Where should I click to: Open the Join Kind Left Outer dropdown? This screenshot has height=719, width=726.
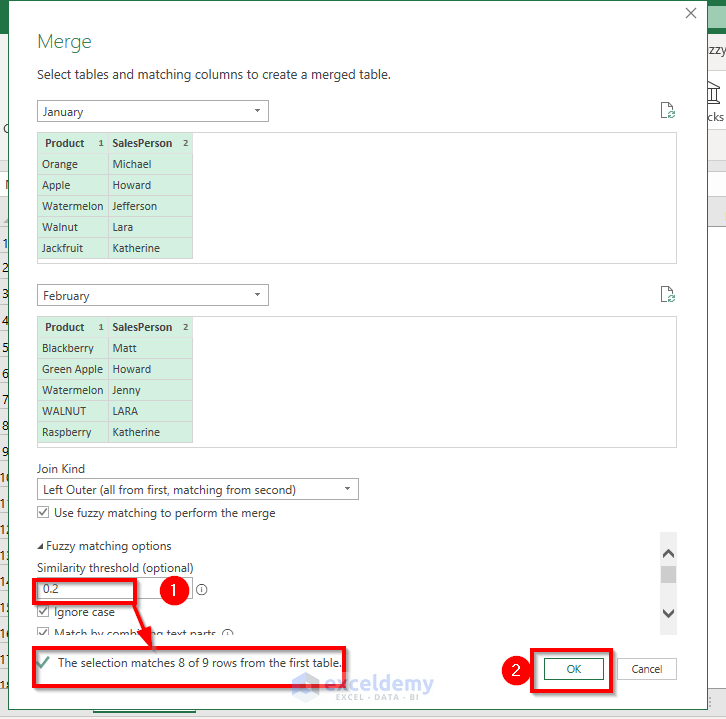tap(198, 489)
